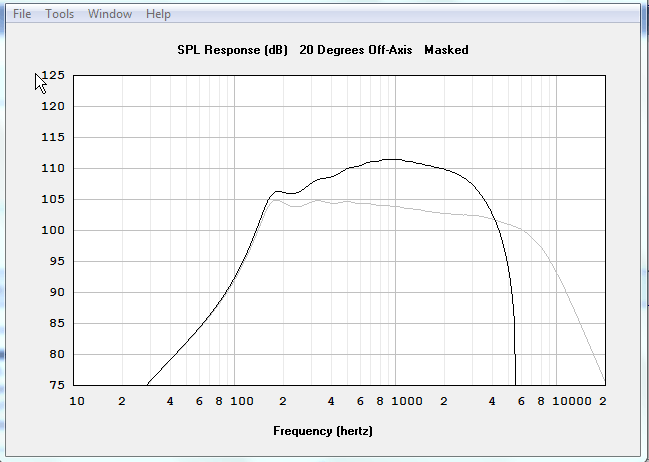Screen dimensions: 649x462
Task: Click the 90 value on the dB axis
Action: point(57,293)
